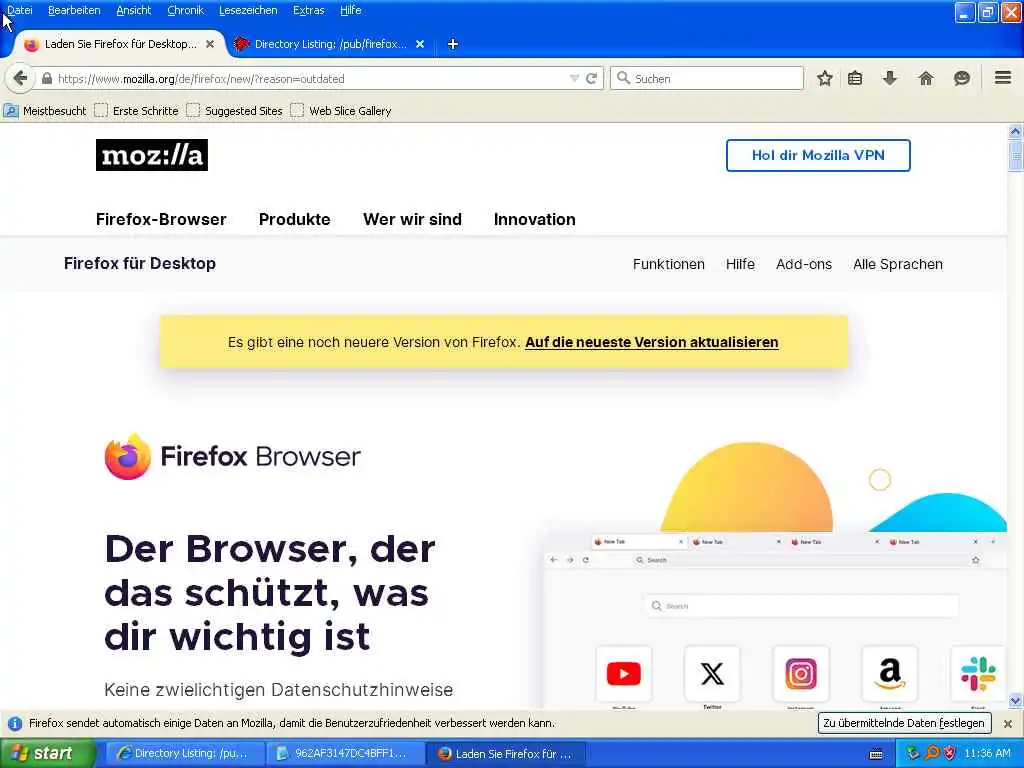Image resolution: width=1024 pixels, height=768 pixels.
Task: Click the chat smiley toolbar icon
Action: click(x=961, y=78)
